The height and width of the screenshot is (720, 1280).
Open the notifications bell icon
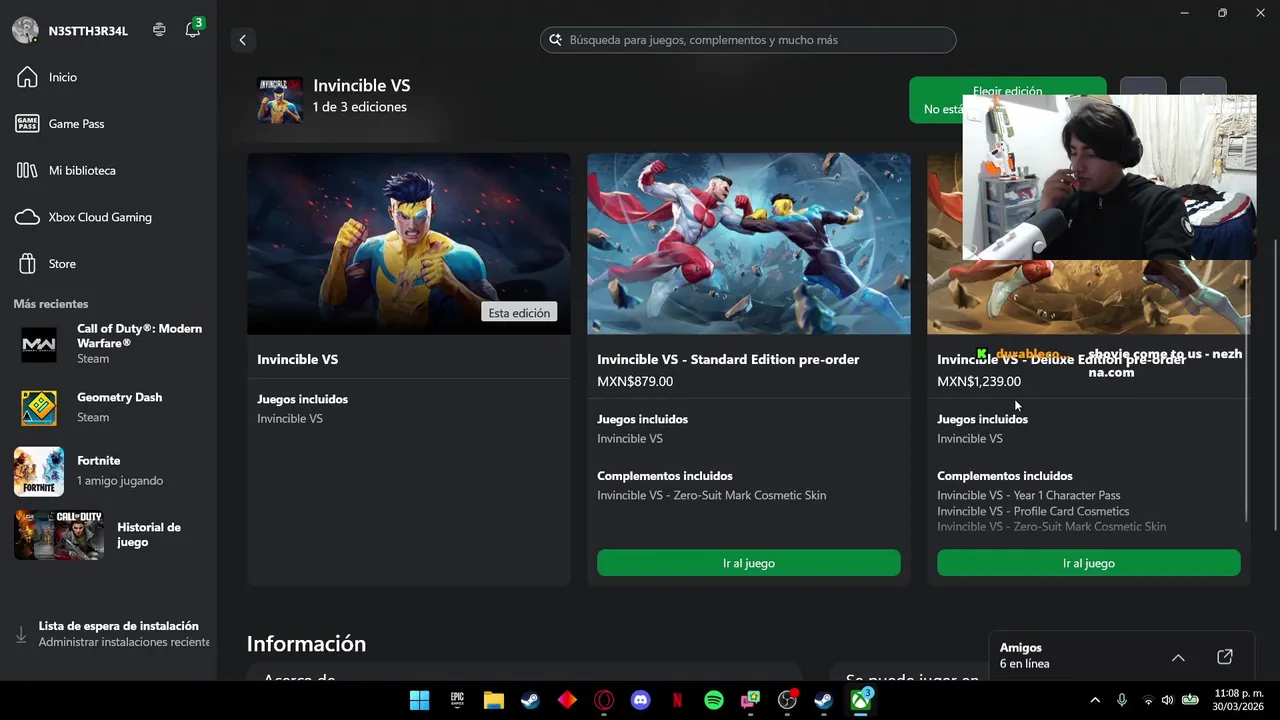click(x=193, y=30)
